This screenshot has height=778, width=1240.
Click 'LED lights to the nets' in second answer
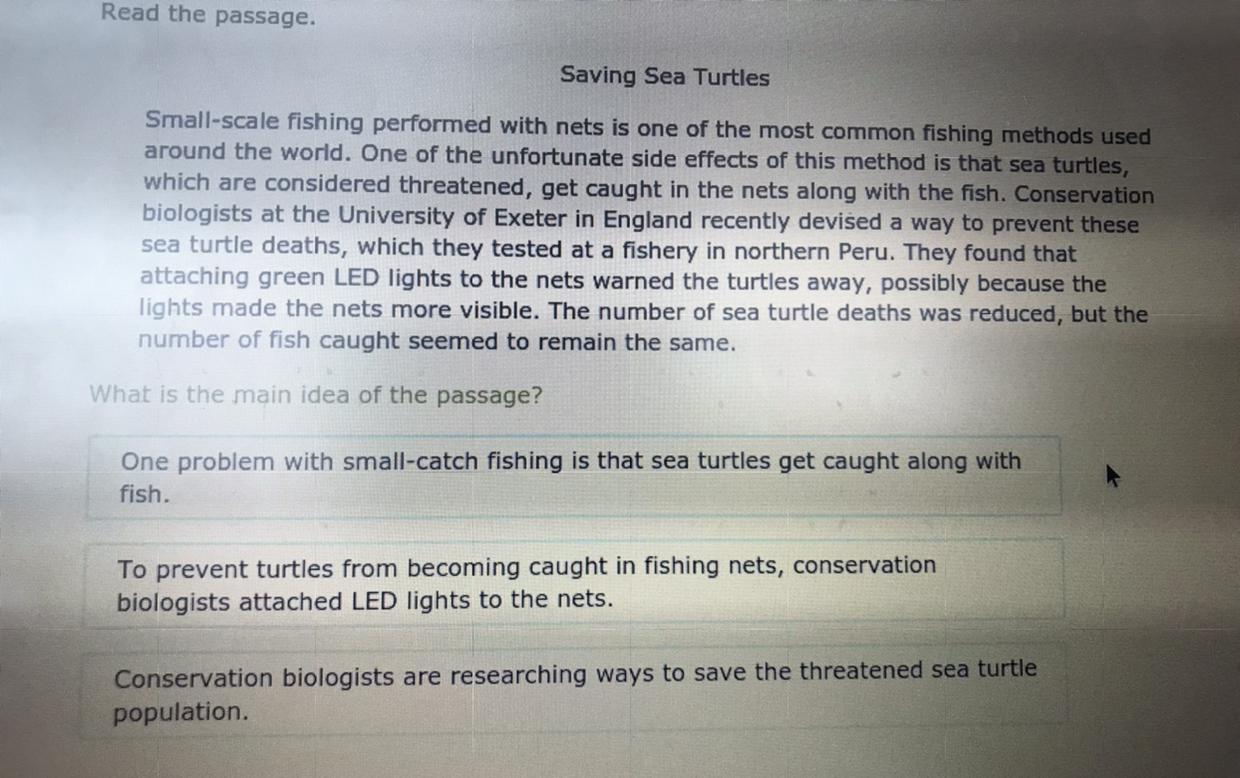(x=482, y=601)
